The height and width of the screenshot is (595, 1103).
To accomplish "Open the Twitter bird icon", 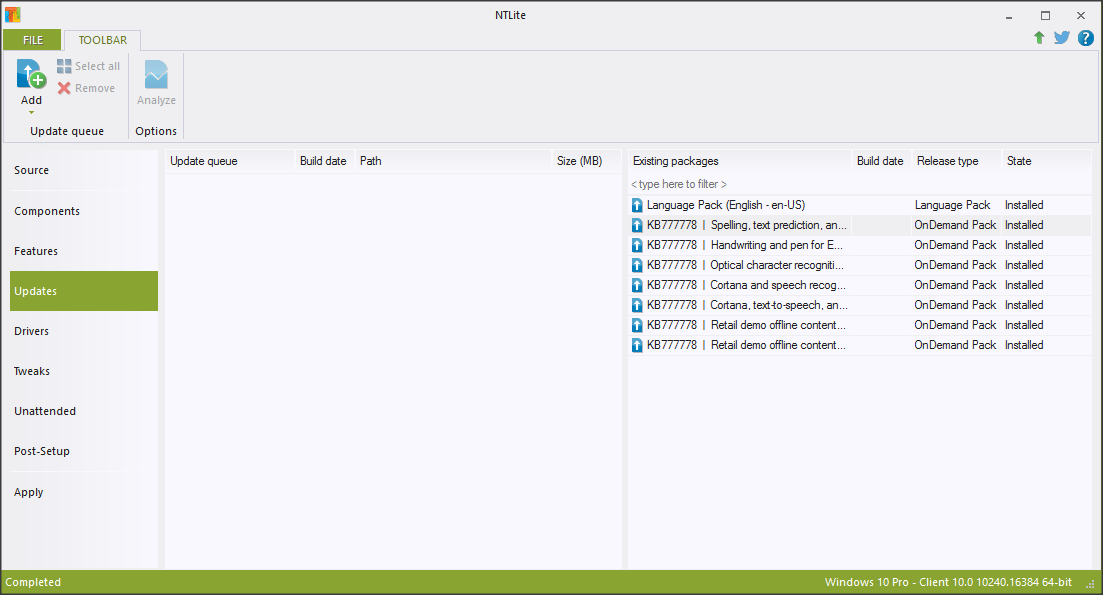I will click(x=1062, y=38).
